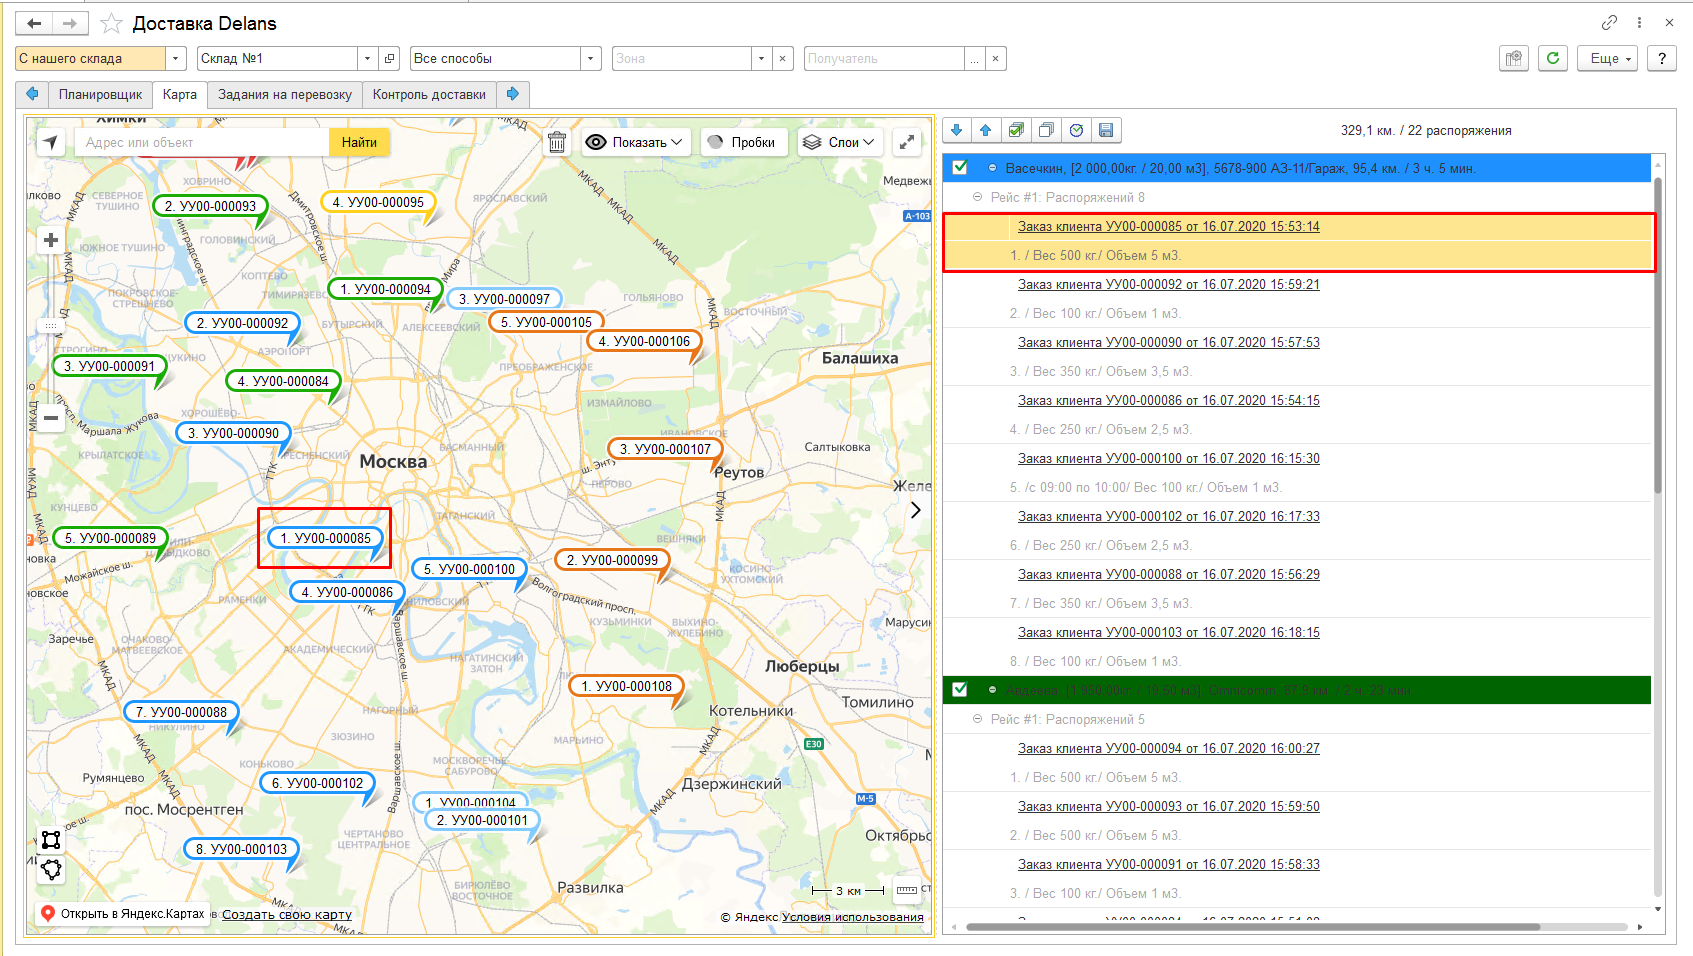
Task: Zoom in the map with plus
Action: [51, 240]
